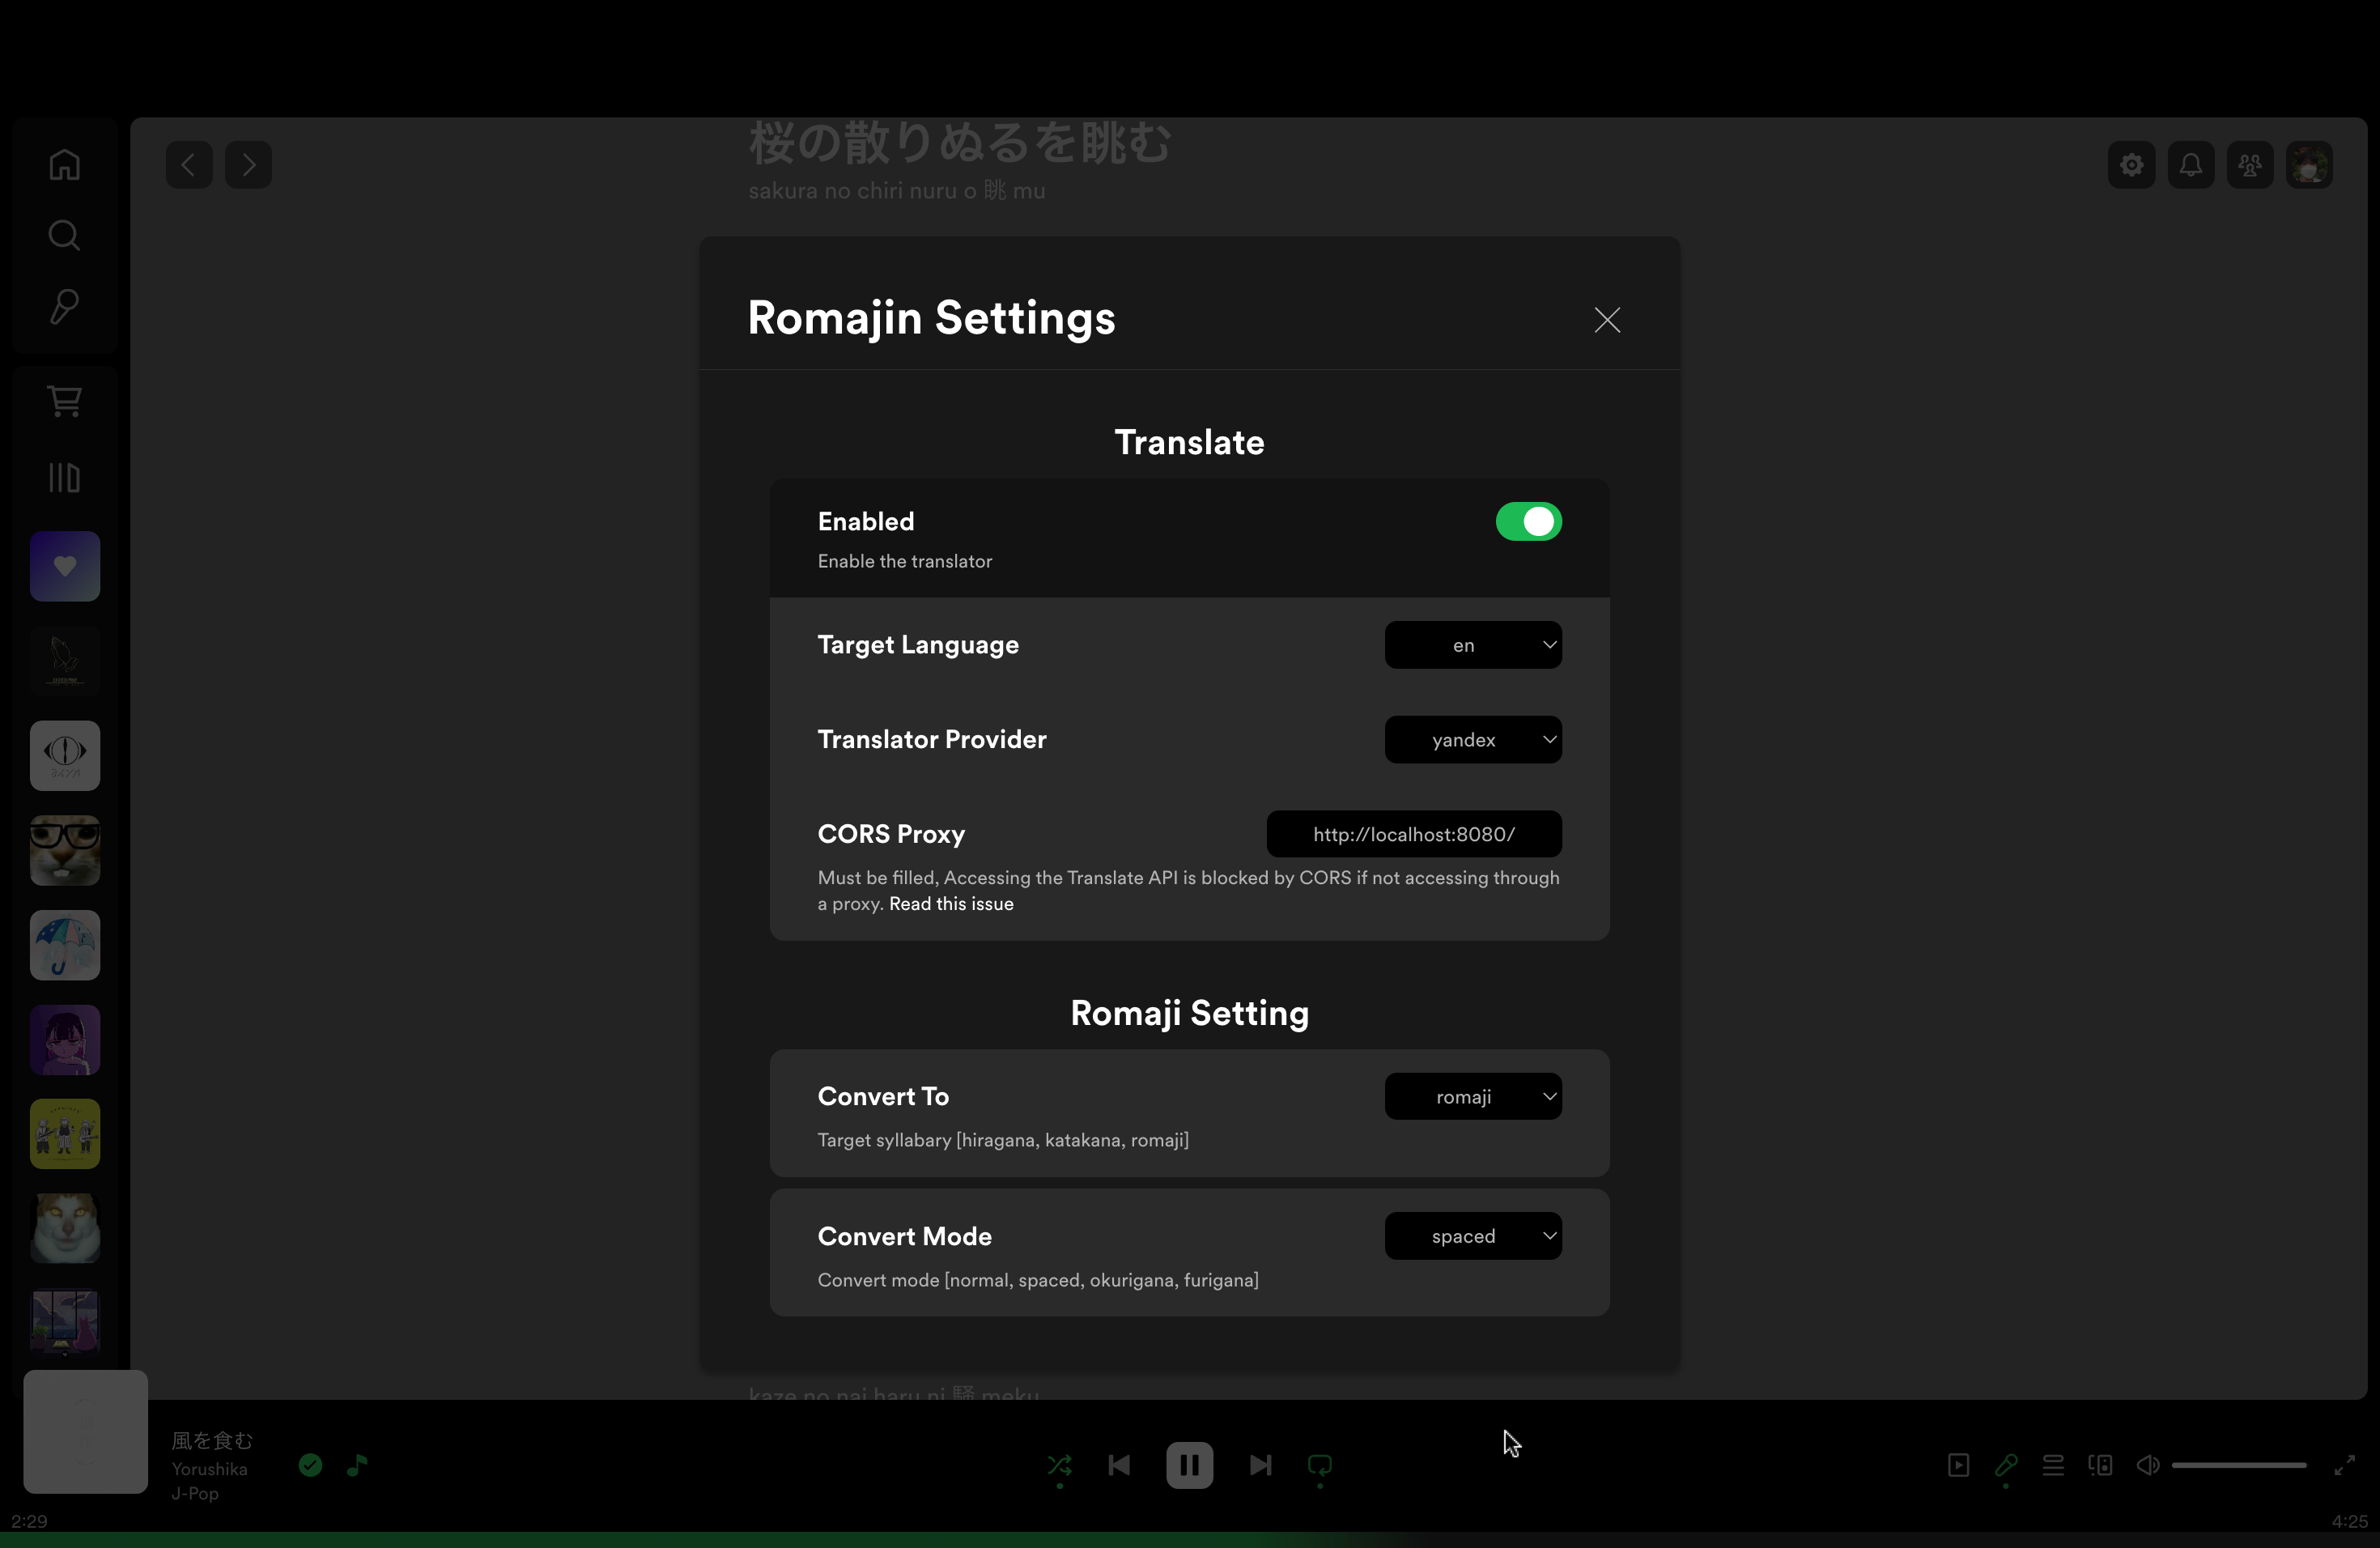Click the microphone lyrics sidebar icon

[x=65, y=306]
